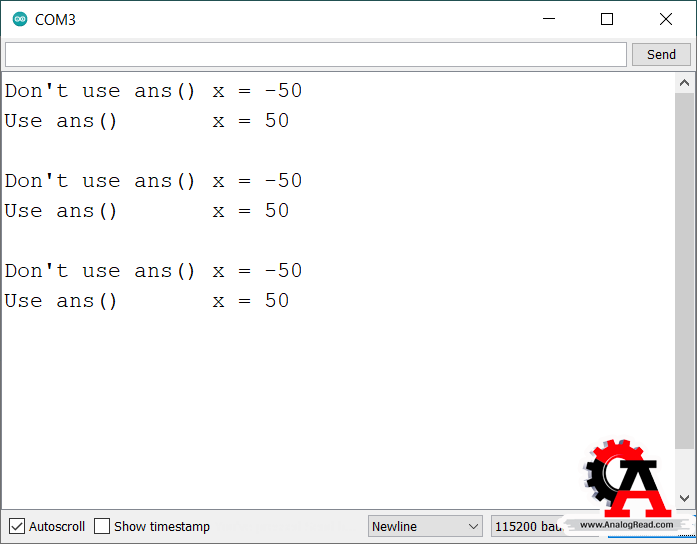The height and width of the screenshot is (544, 697).
Task: Open the Newline line-ending dropdown
Action: click(x=425, y=526)
